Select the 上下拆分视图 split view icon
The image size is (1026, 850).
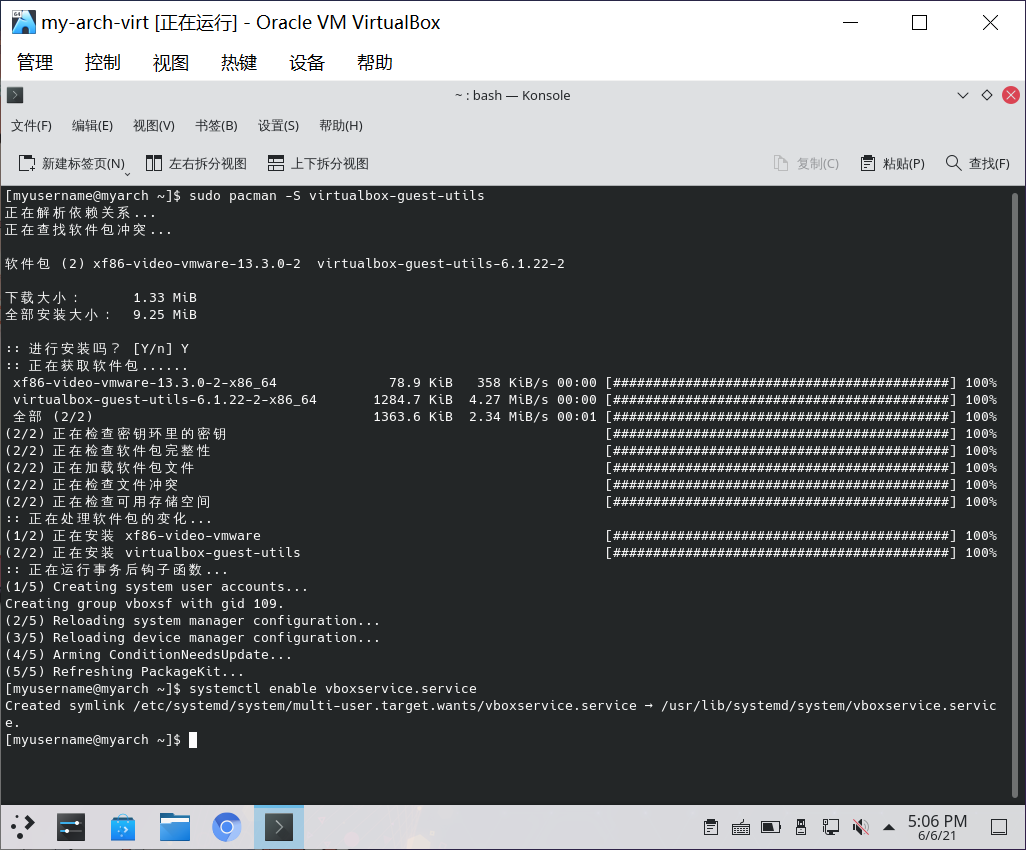[x=277, y=163]
